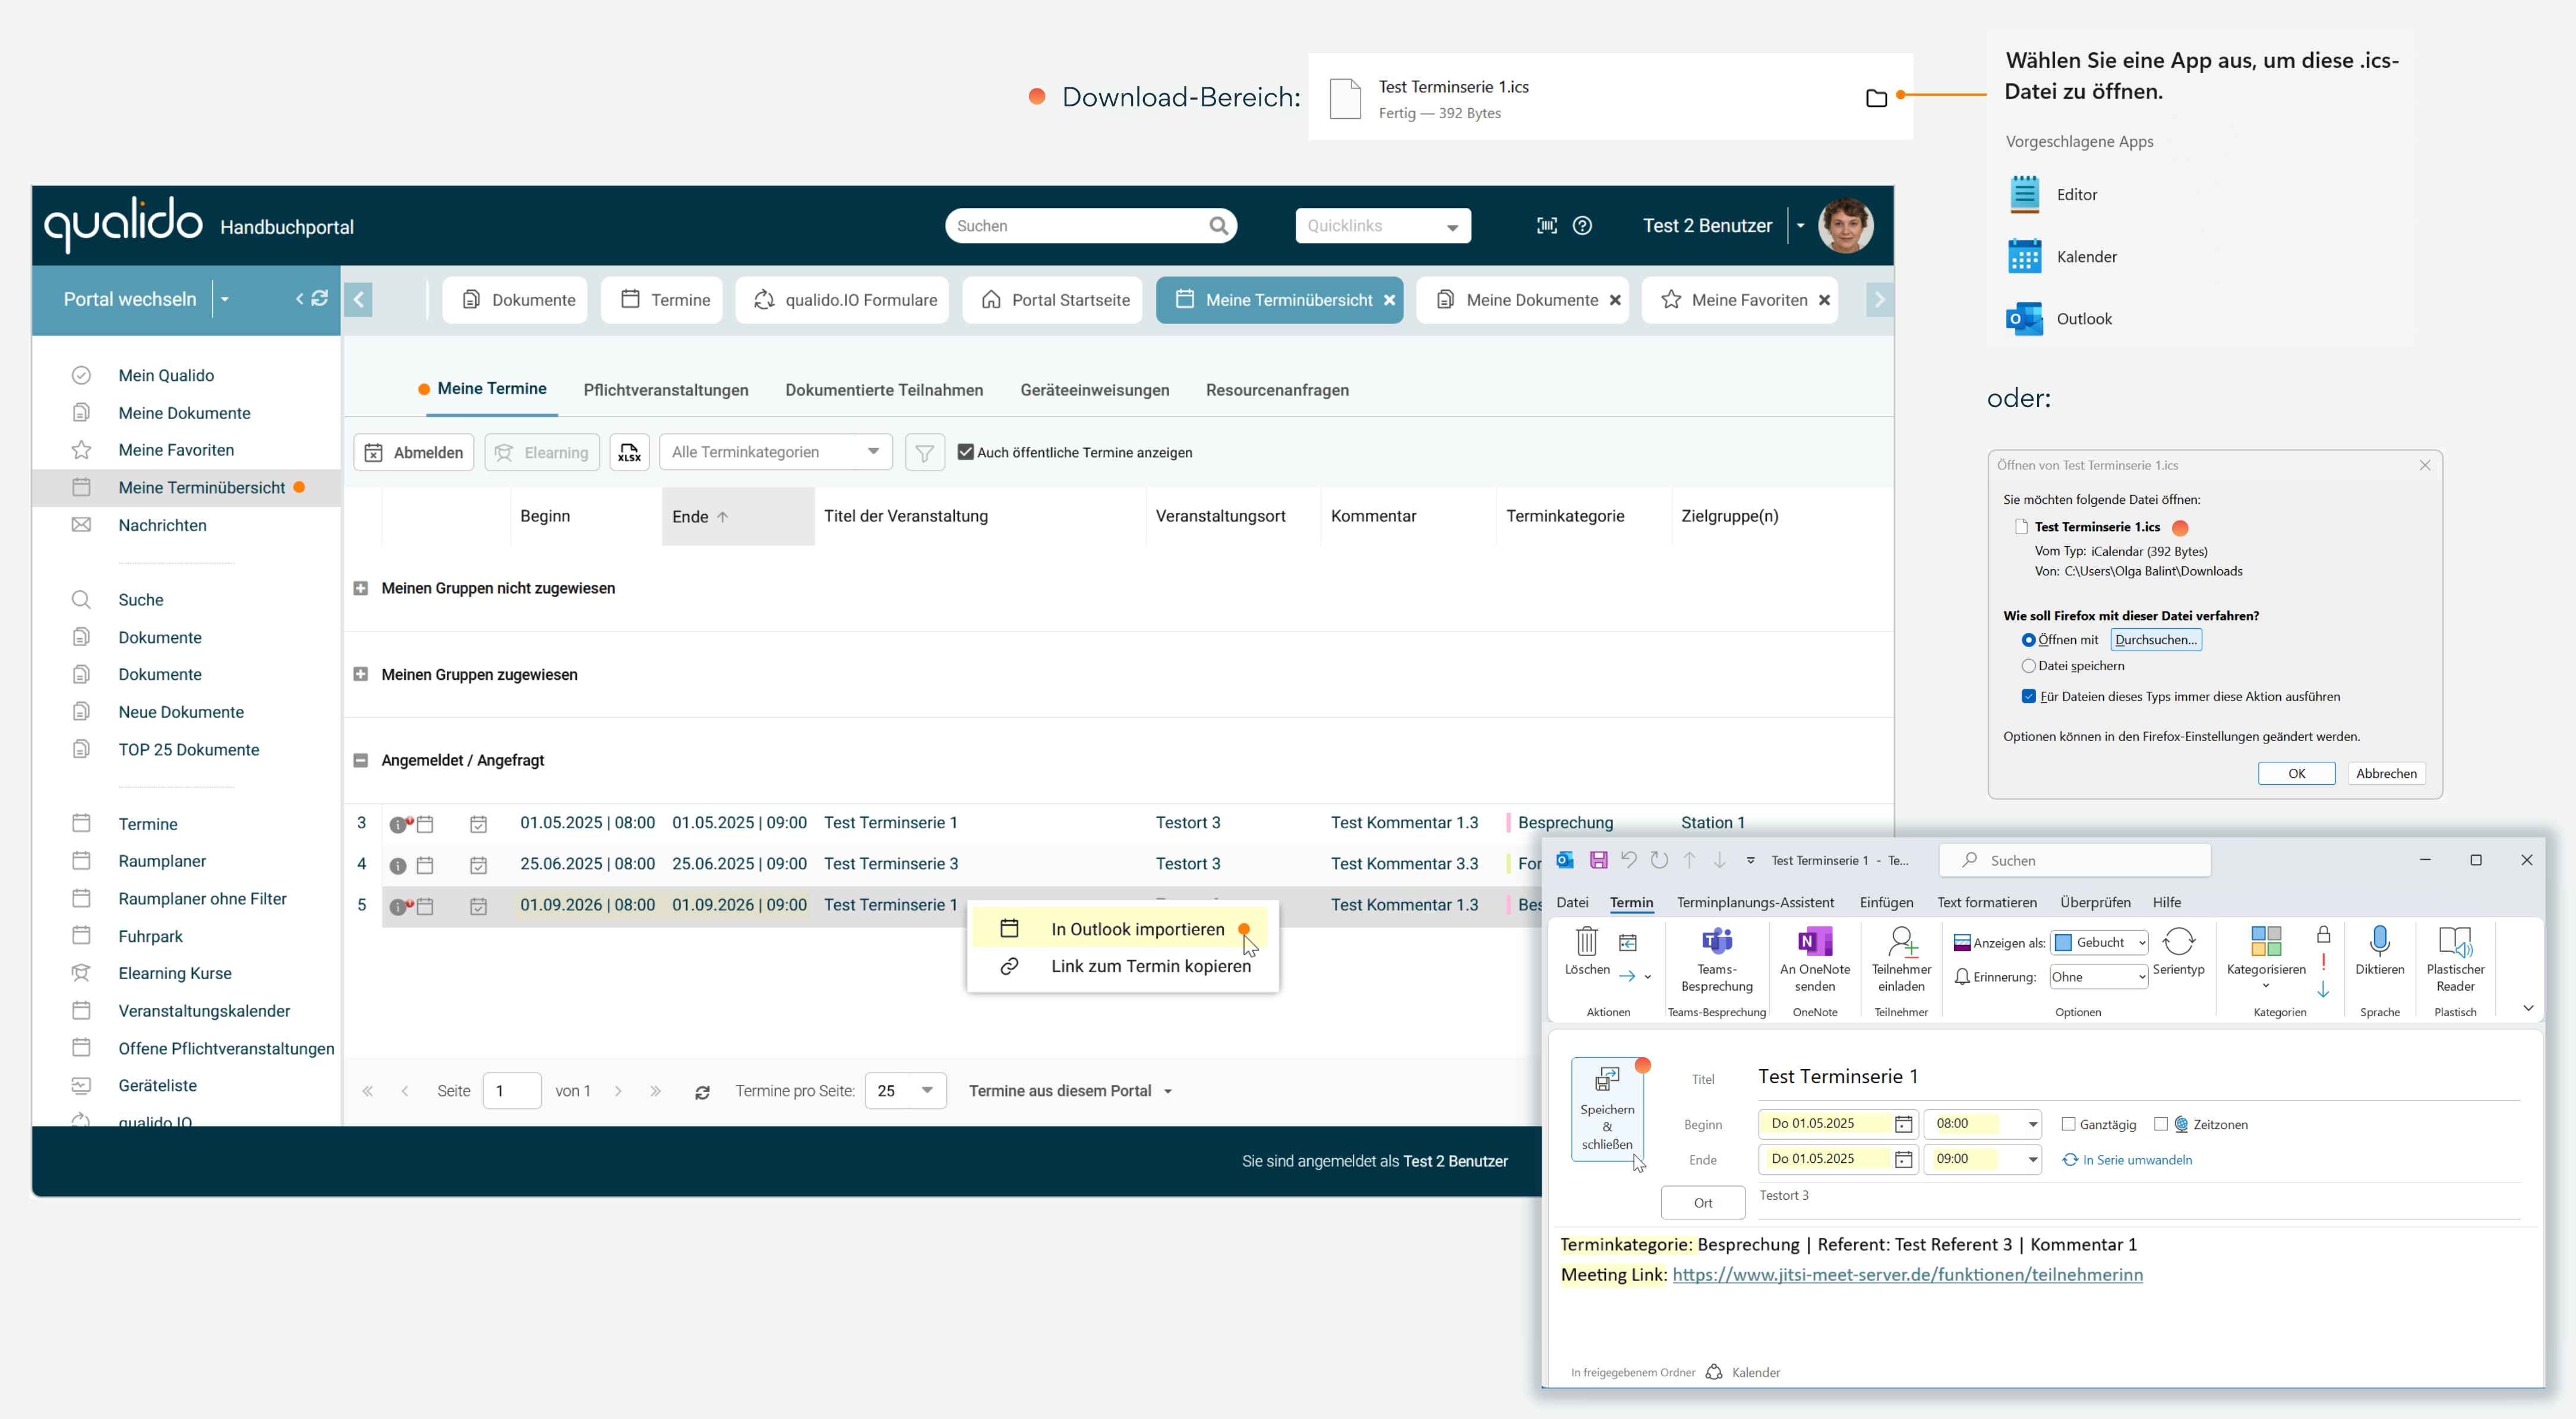This screenshot has height=1419, width=2576.
Task: Click OK in Firefox open dialog
Action: click(2296, 773)
